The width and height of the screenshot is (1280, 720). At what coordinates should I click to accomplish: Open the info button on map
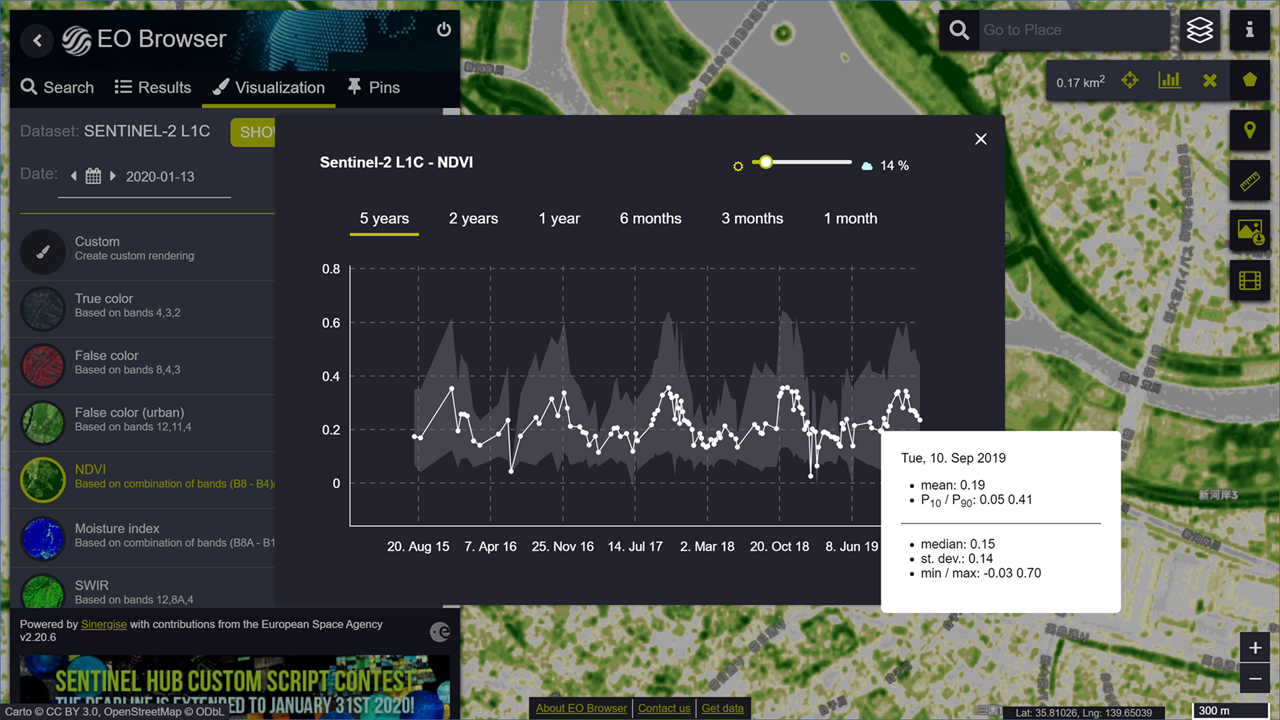point(1250,31)
